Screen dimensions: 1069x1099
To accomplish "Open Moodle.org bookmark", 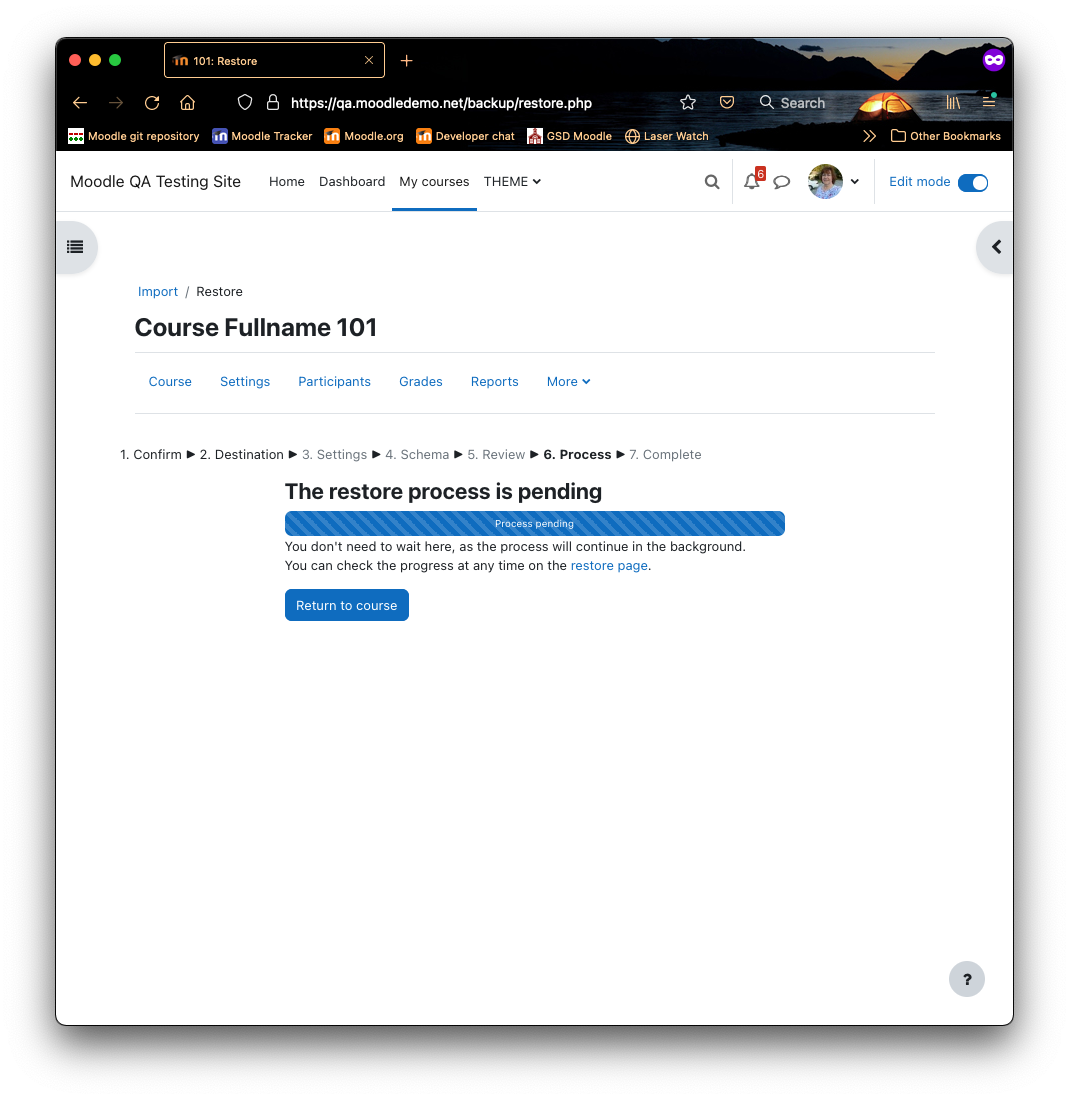I will click(364, 136).
